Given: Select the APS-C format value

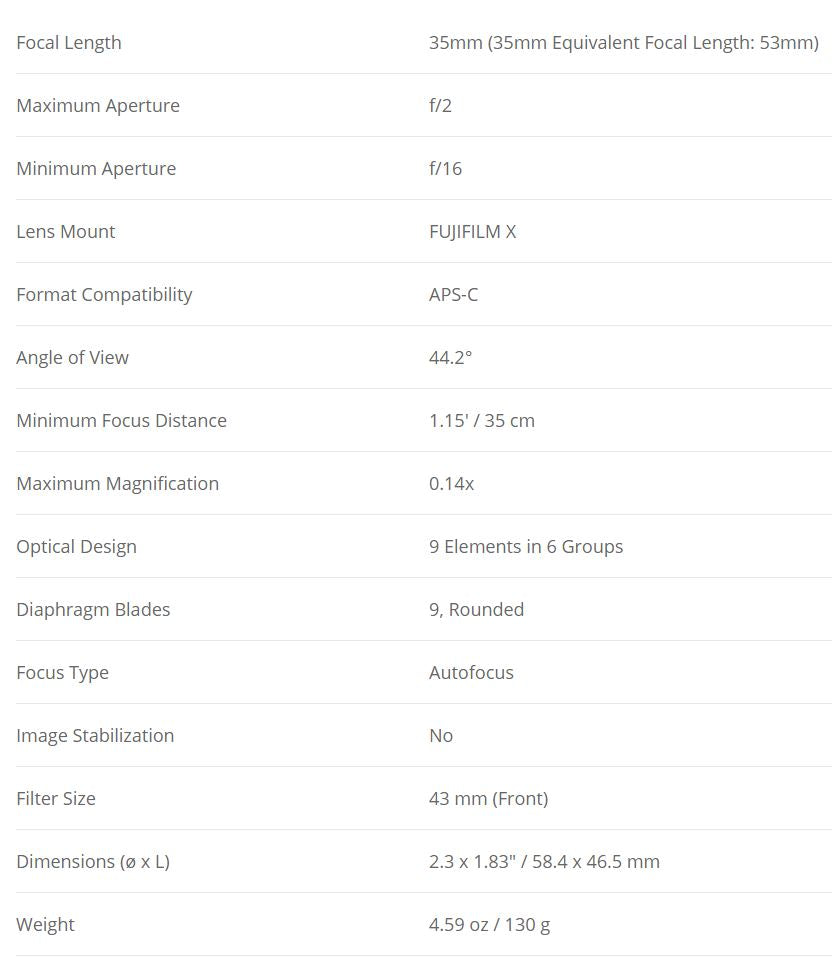Looking at the screenshot, I should tap(453, 295).
